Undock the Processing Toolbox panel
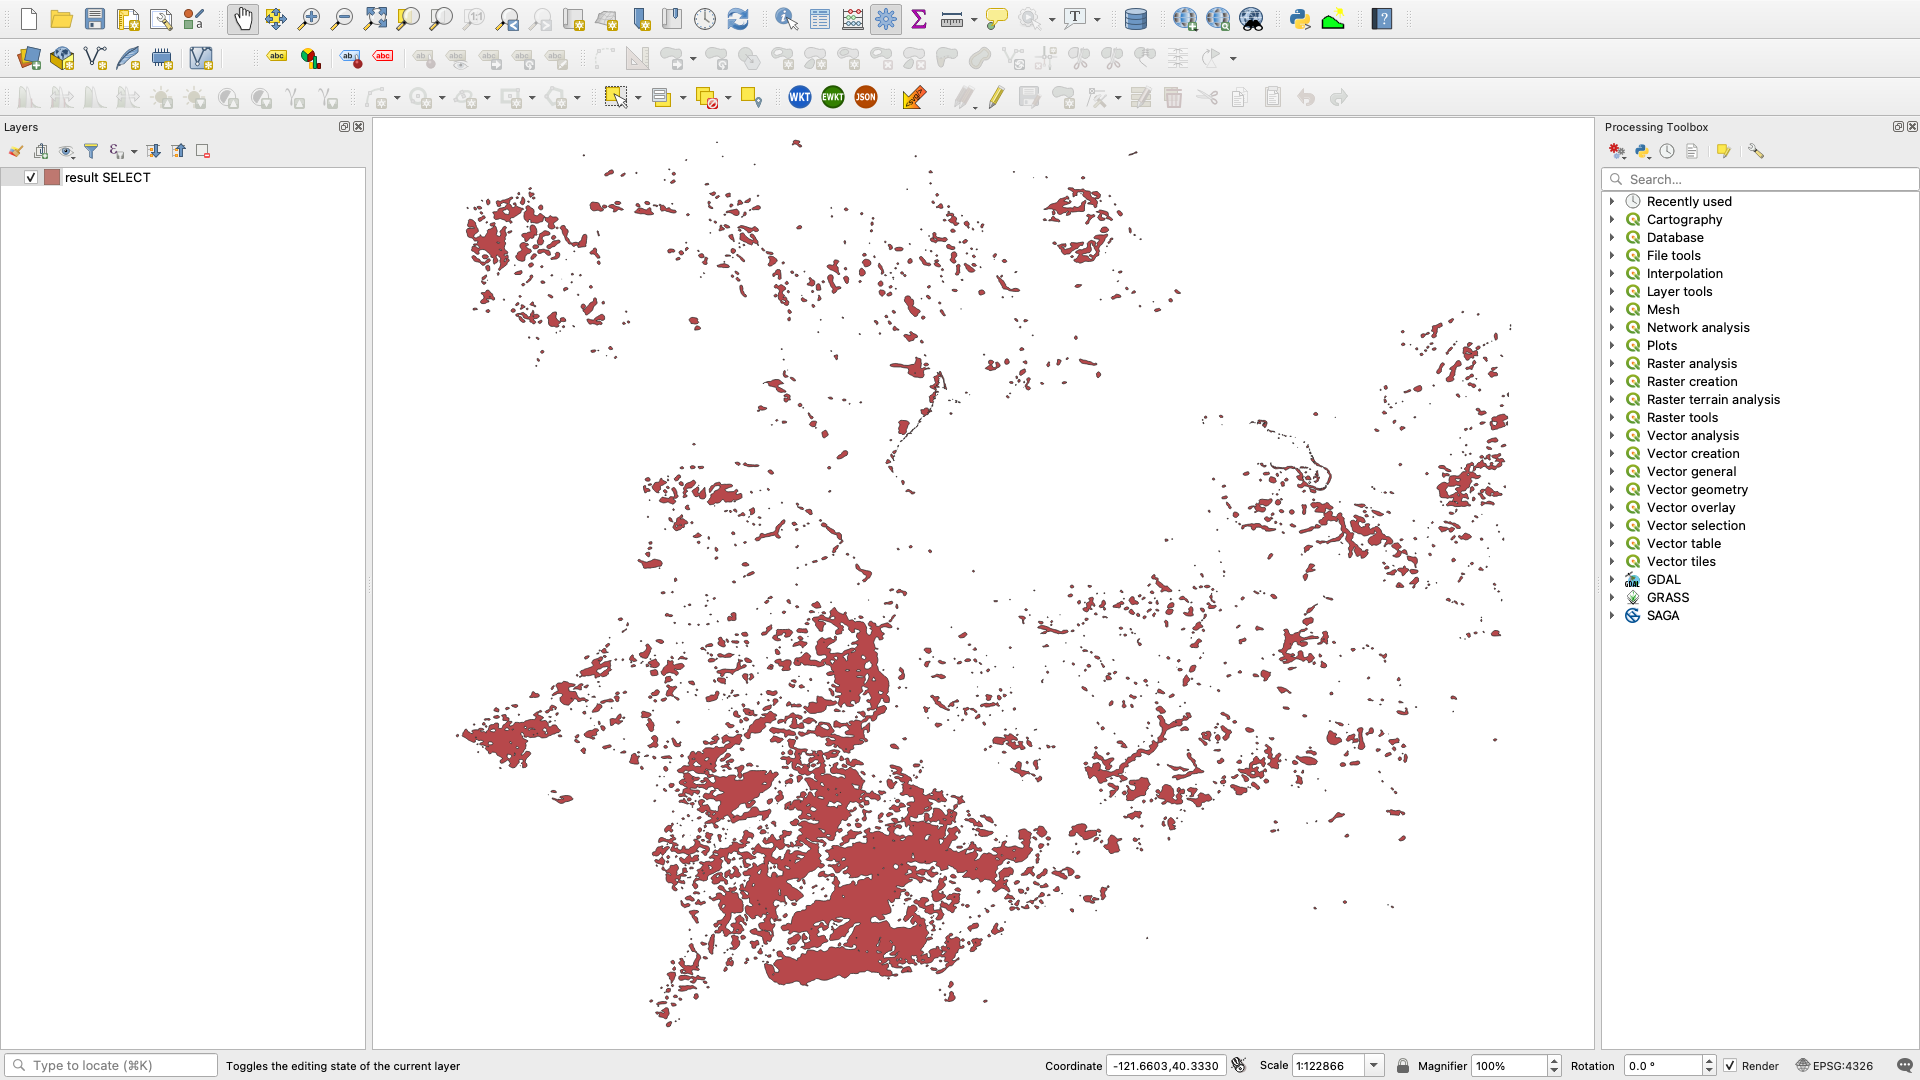This screenshot has height=1080, width=1920. click(1898, 127)
